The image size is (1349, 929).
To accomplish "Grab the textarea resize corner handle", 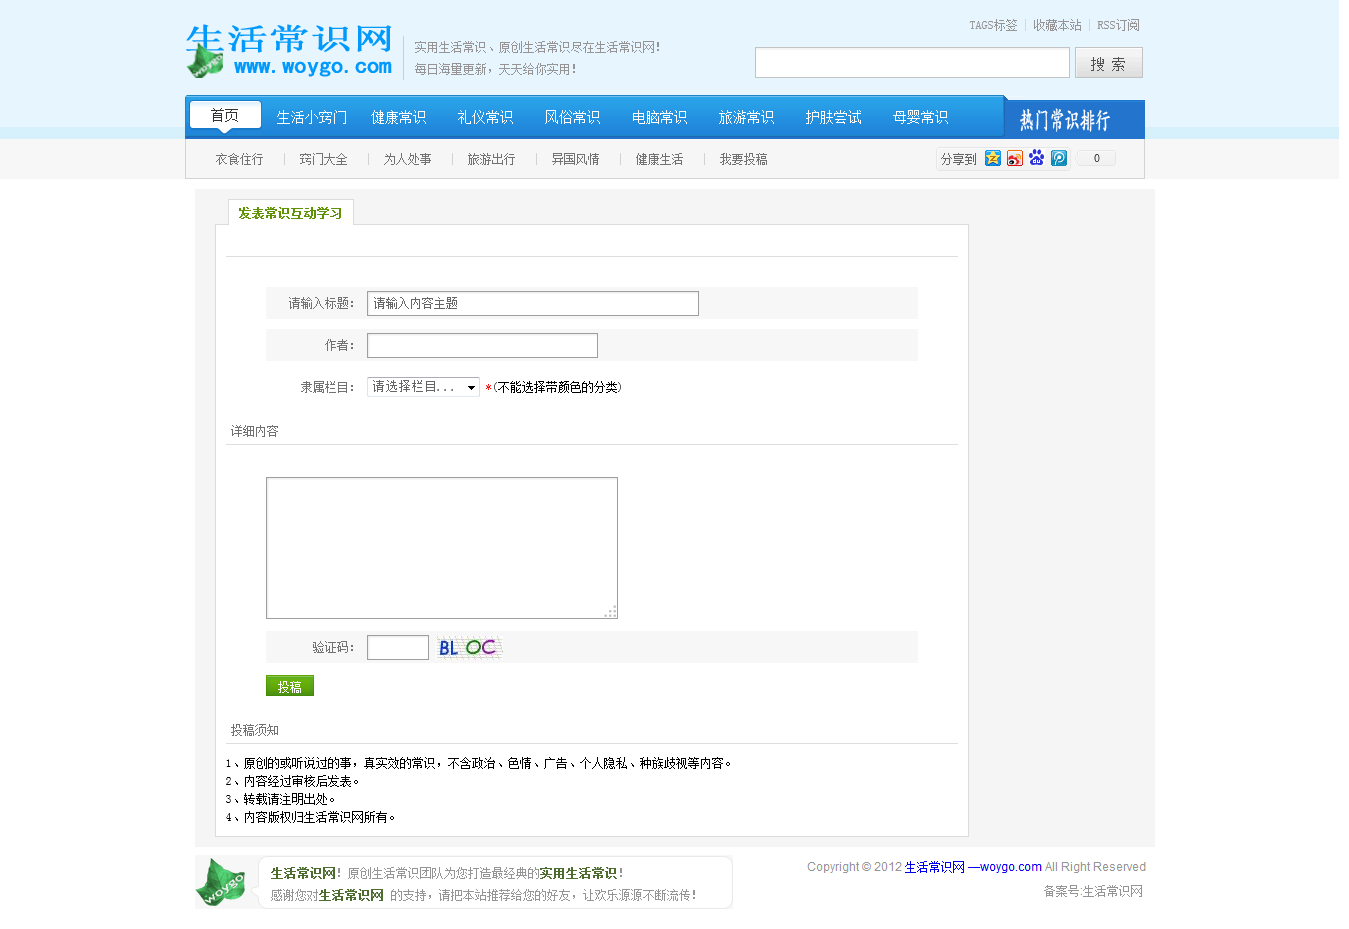I will tap(610, 611).
